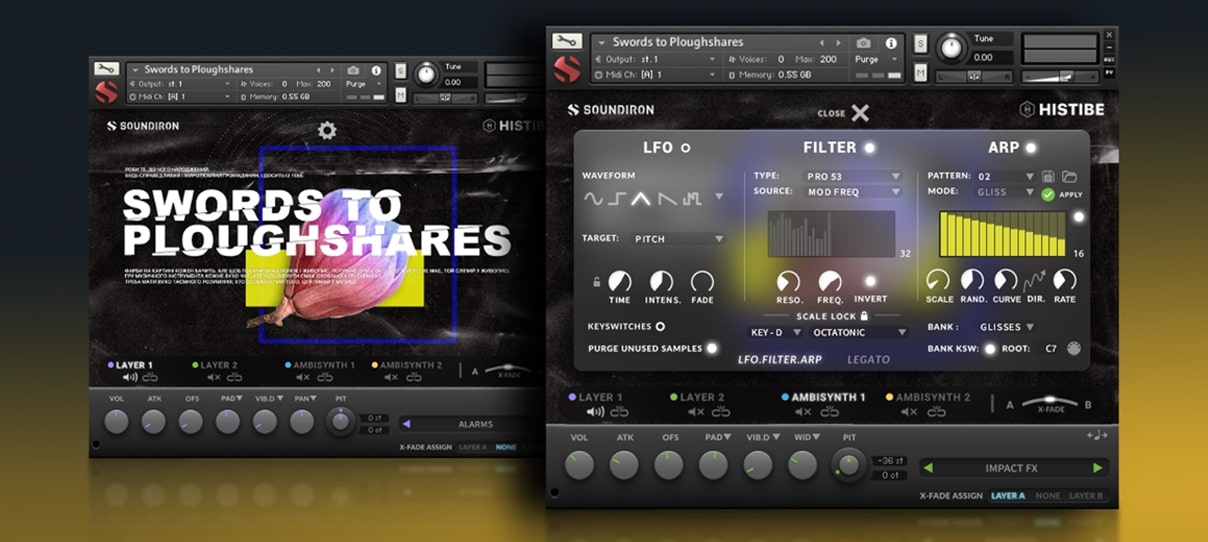
Task: Open the filter TYPE Pro 53 dropdown
Action: [x=854, y=176]
